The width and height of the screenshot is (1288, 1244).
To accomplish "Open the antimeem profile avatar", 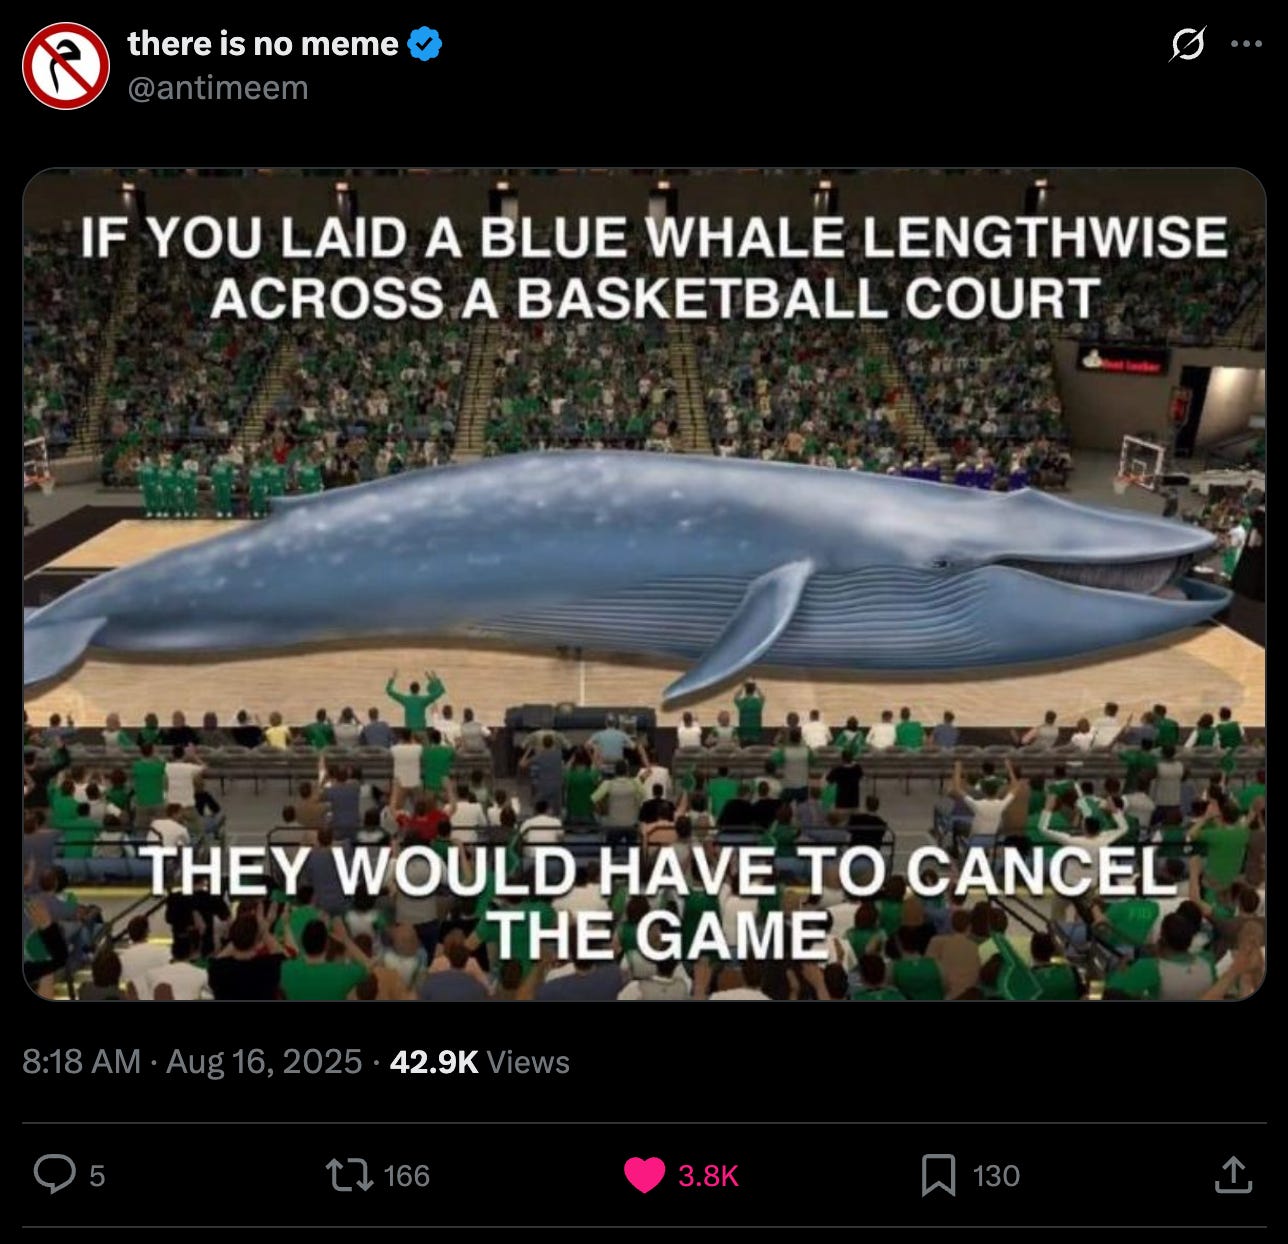I will coord(66,65).
